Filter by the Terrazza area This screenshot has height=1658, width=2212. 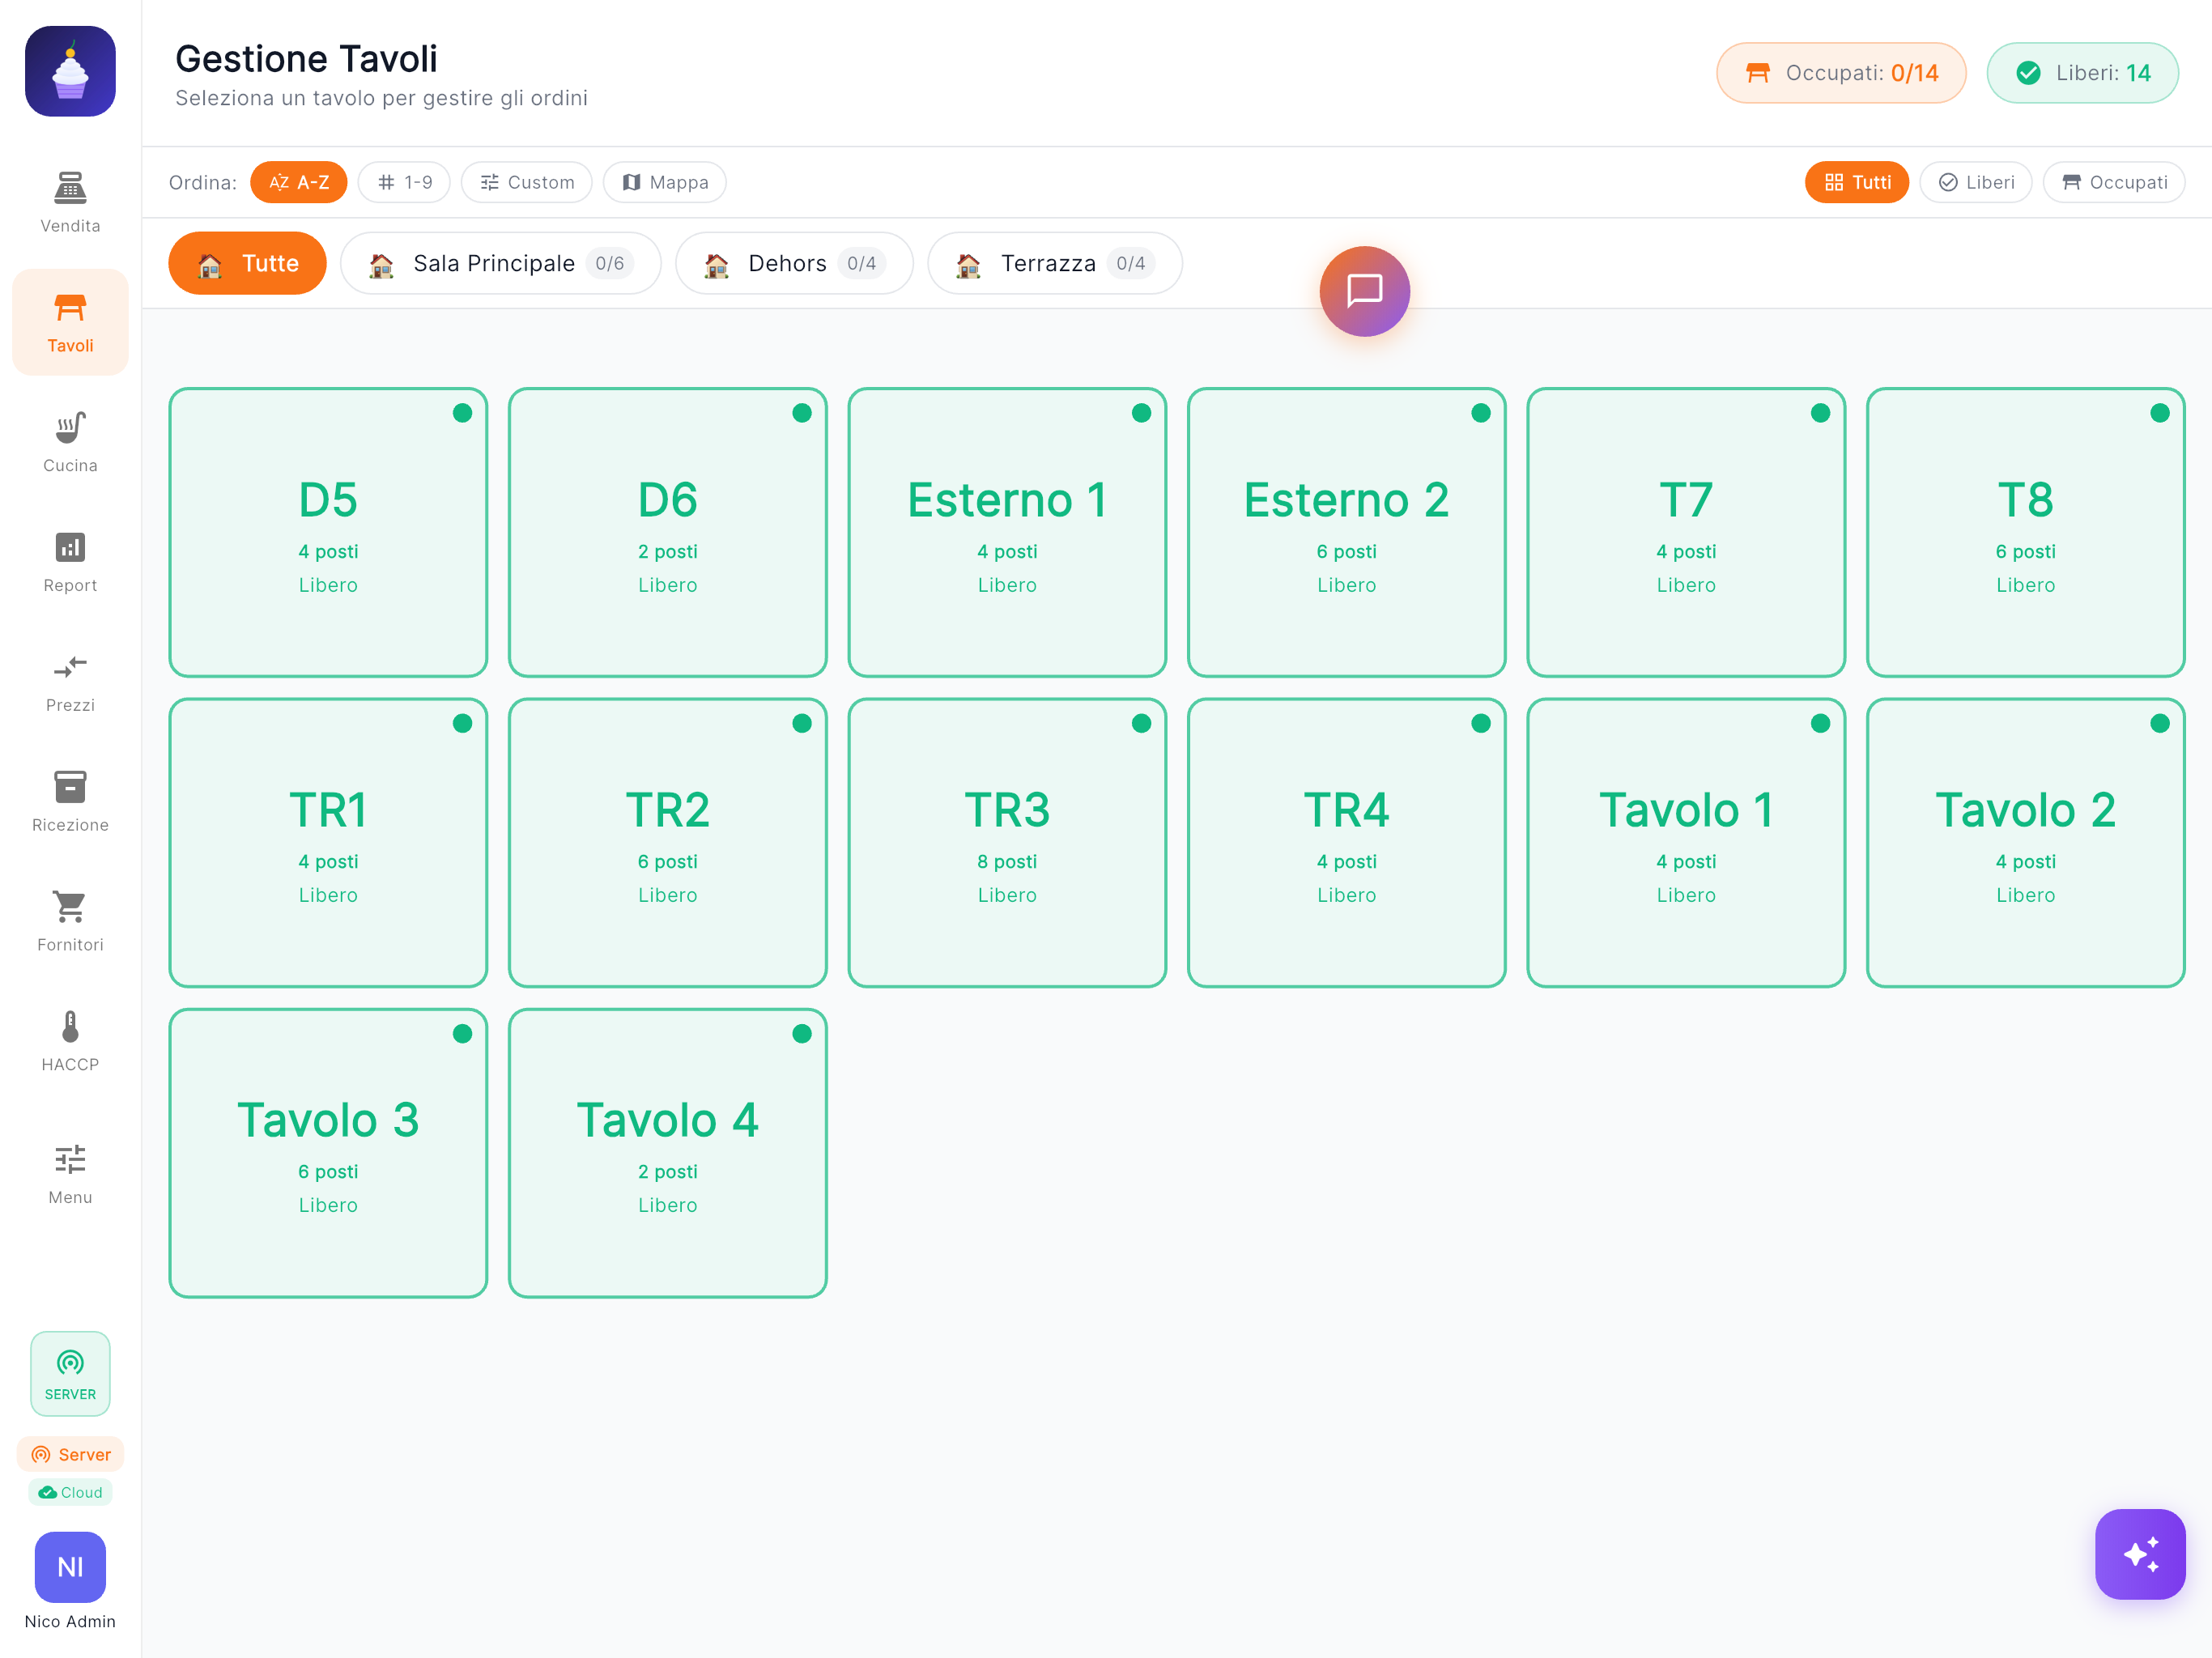tap(1054, 263)
